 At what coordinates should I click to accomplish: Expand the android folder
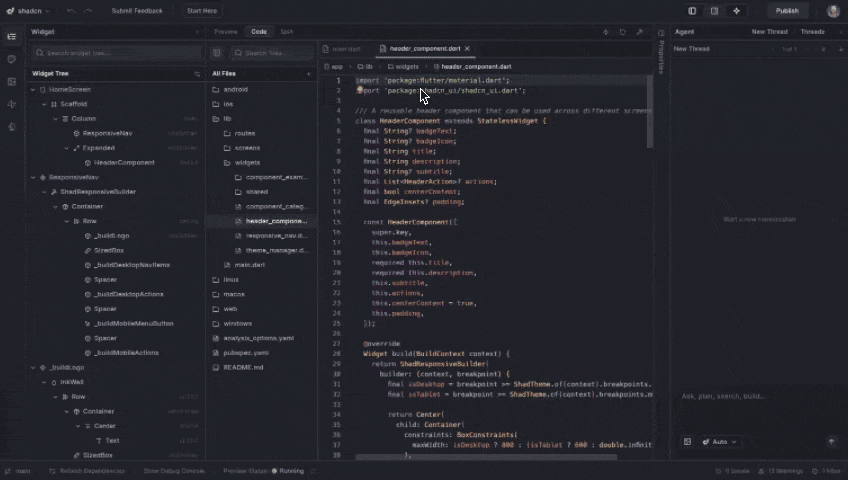(235, 90)
